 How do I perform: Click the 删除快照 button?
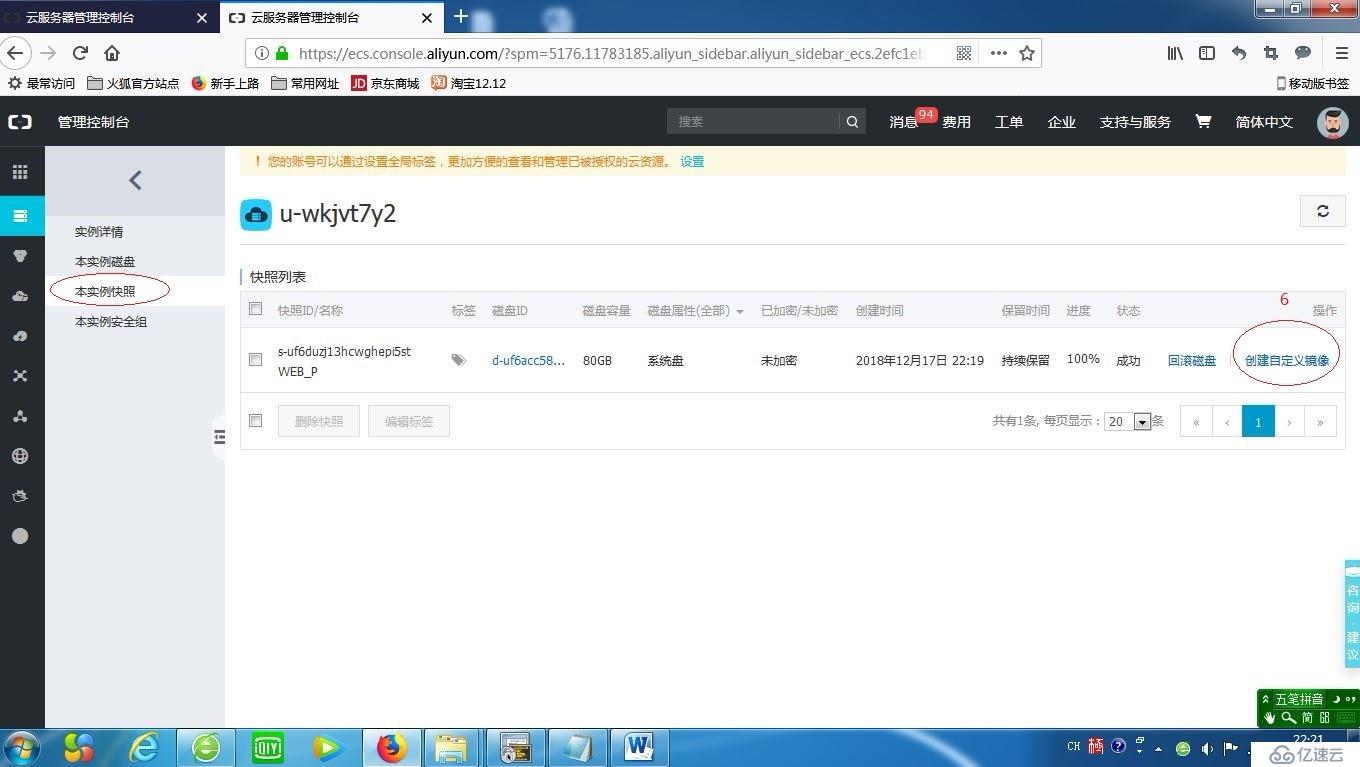[319, 421]
